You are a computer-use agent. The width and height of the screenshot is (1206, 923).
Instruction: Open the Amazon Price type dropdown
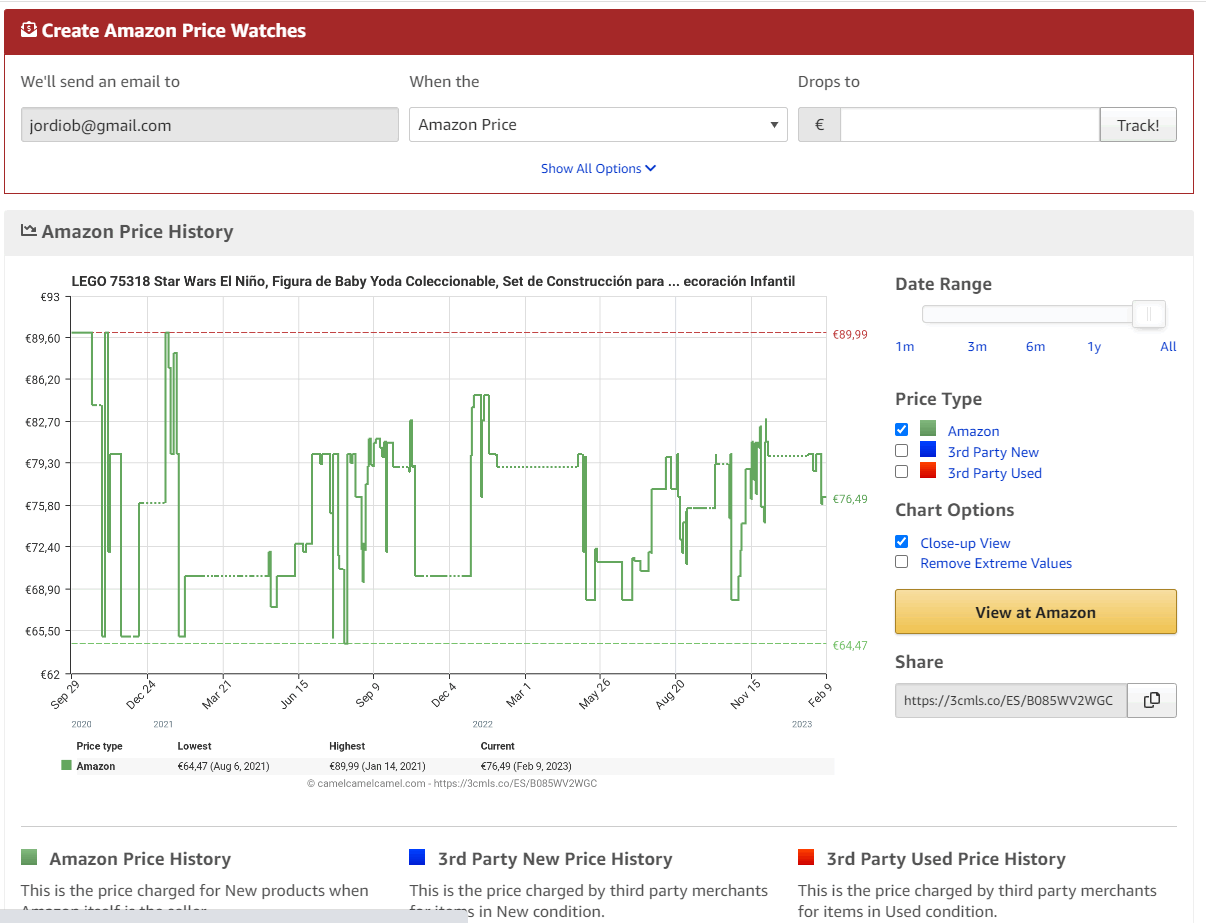[598, 125]
